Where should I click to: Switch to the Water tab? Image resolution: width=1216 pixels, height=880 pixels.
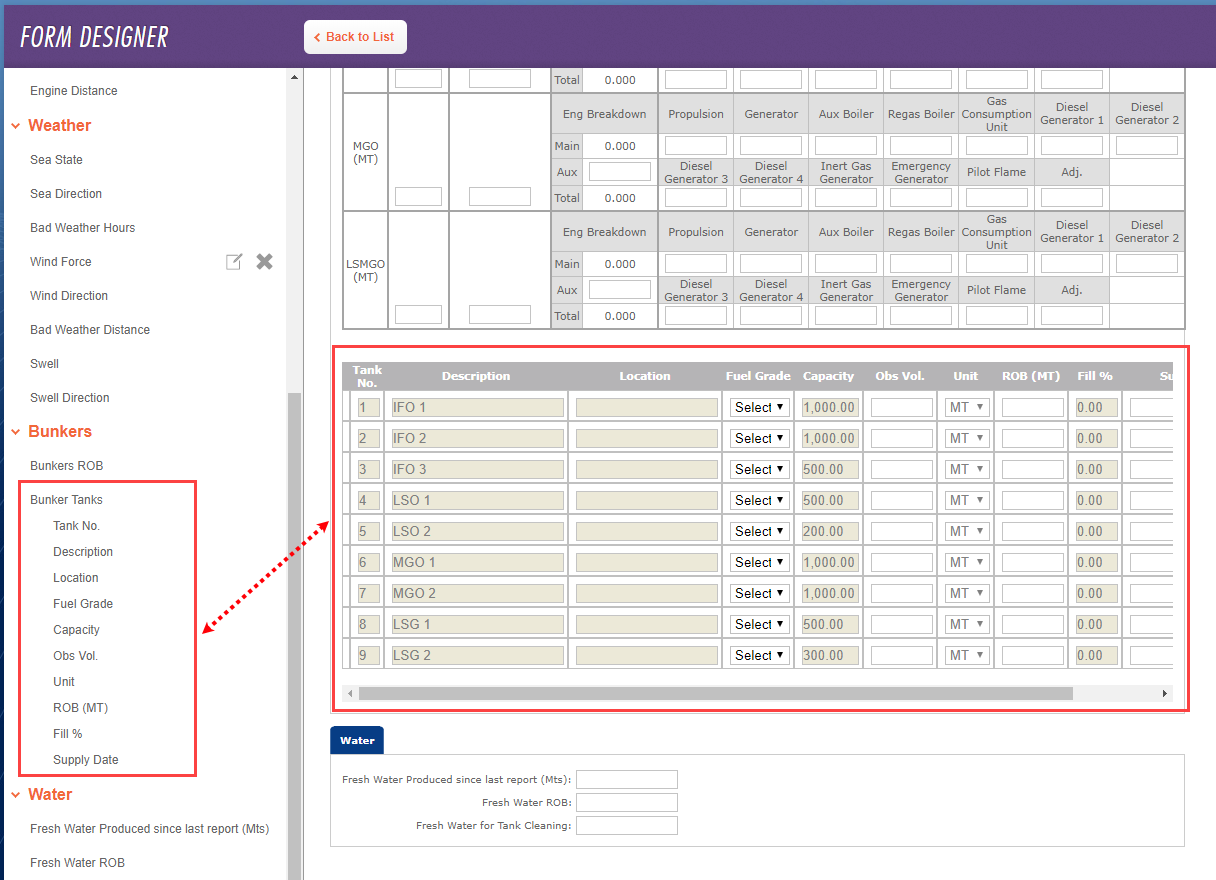click(x=356, y=739)
